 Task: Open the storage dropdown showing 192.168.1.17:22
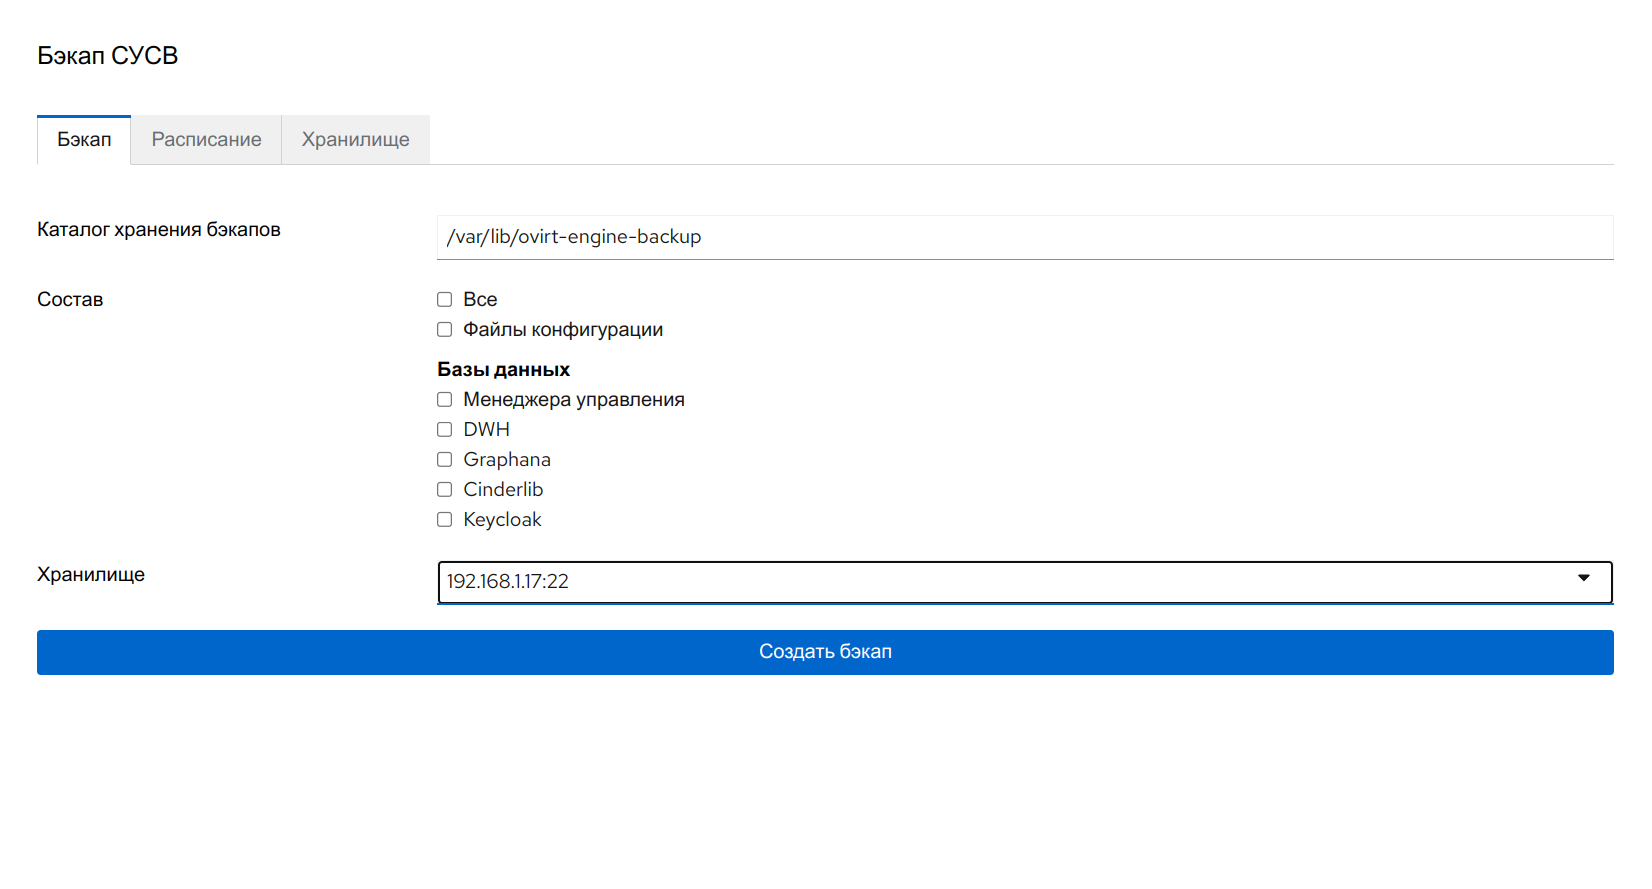coord(1000,582)
